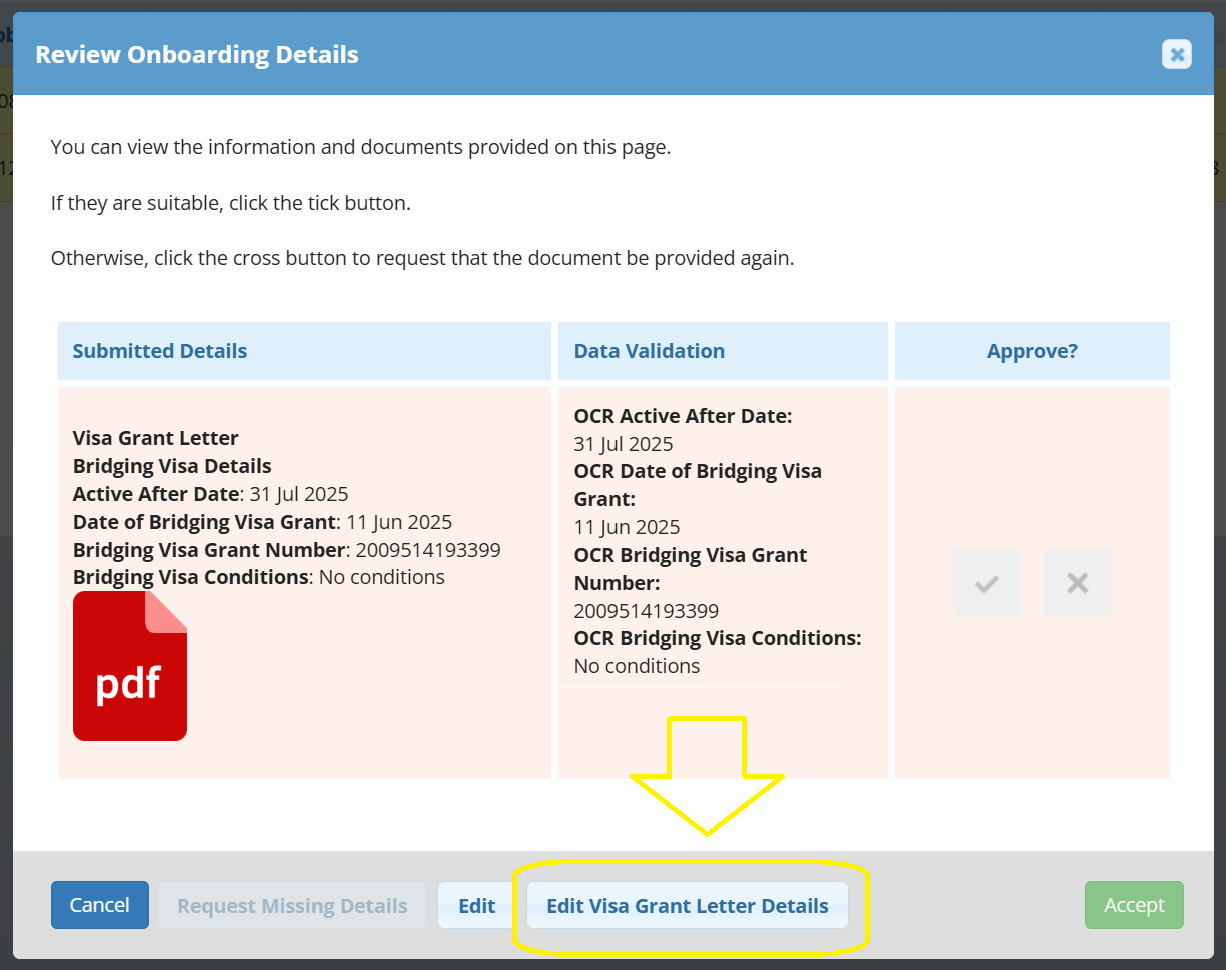Select the Submitted Details column header
The width and height of the screenshot is (1226, 970).
(160, 351)
